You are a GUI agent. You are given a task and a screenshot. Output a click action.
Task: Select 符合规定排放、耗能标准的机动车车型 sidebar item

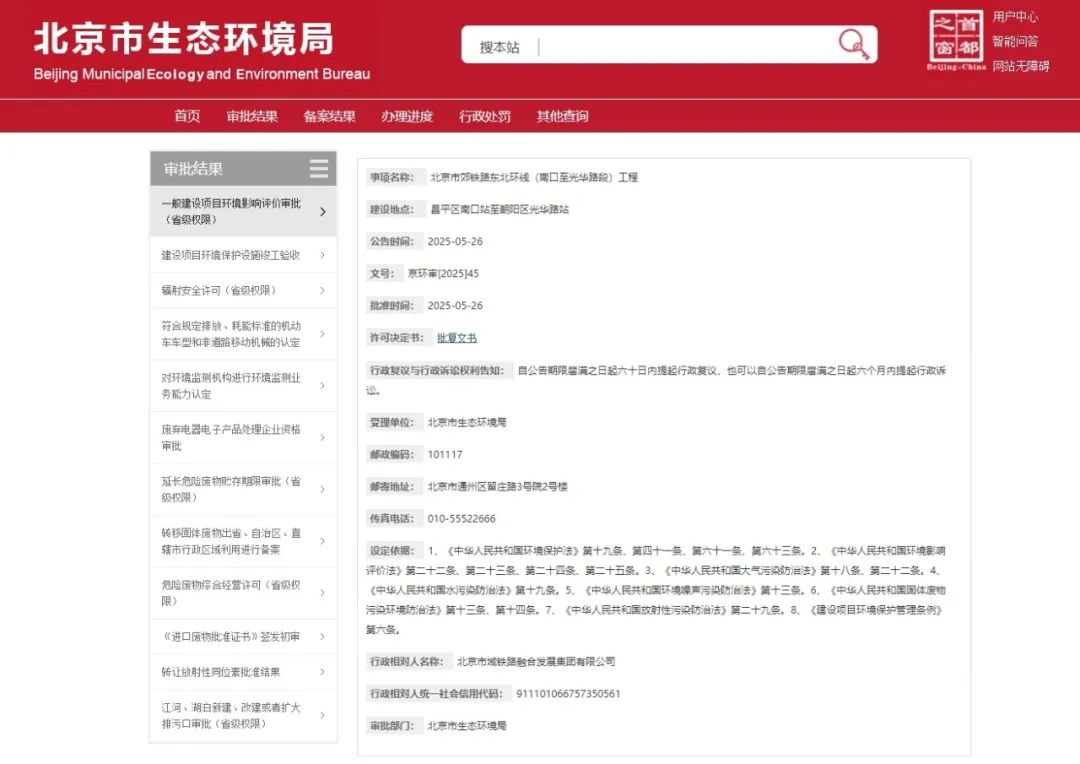click(x=243, y=334)
